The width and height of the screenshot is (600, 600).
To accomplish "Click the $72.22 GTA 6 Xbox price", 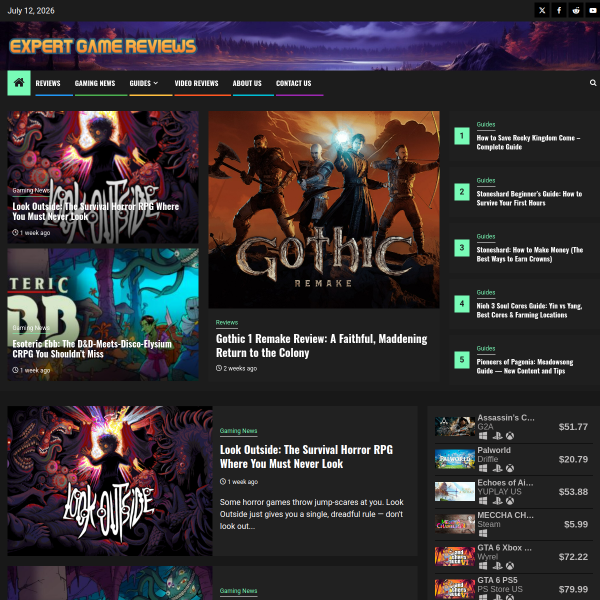I will pyautogui.click(x=573, y=557).
